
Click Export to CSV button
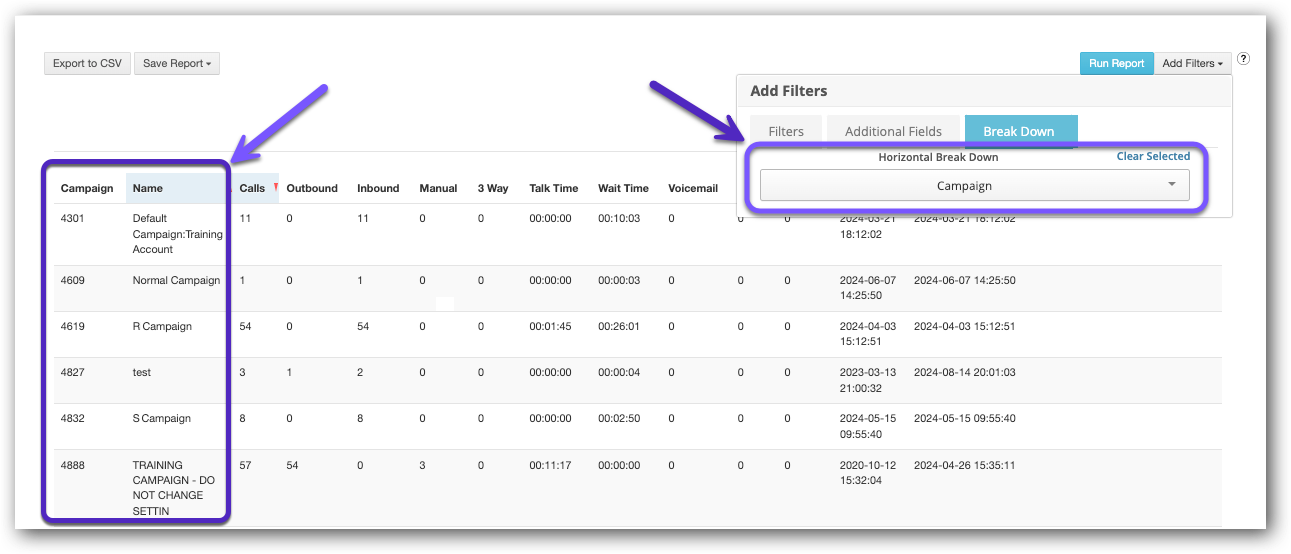click(x=87, y=64)
